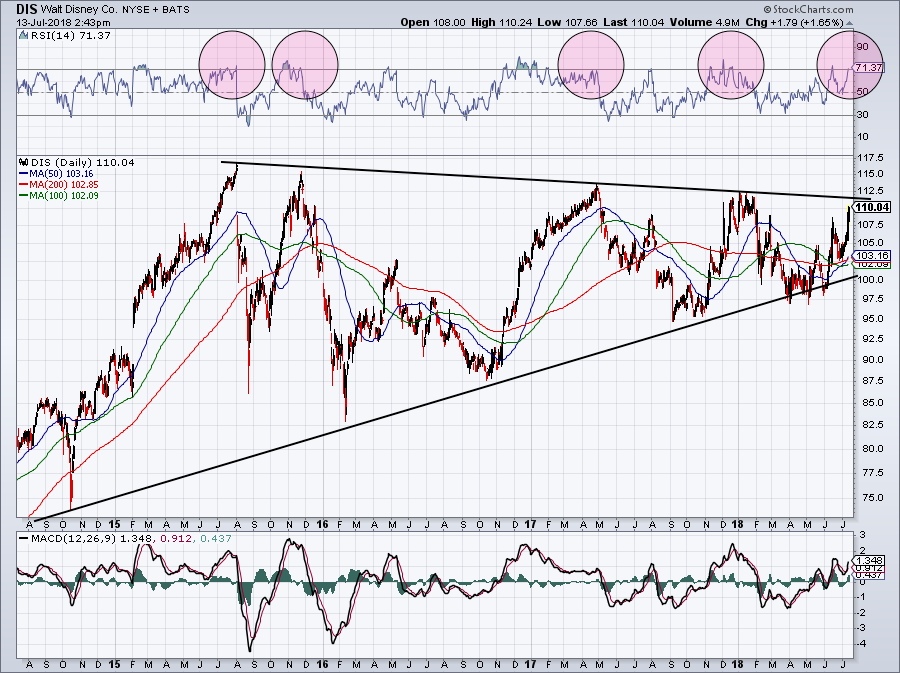
Task: Click the 87.5 price axis label
Action: pyautogui.click(x=871, y=381)
